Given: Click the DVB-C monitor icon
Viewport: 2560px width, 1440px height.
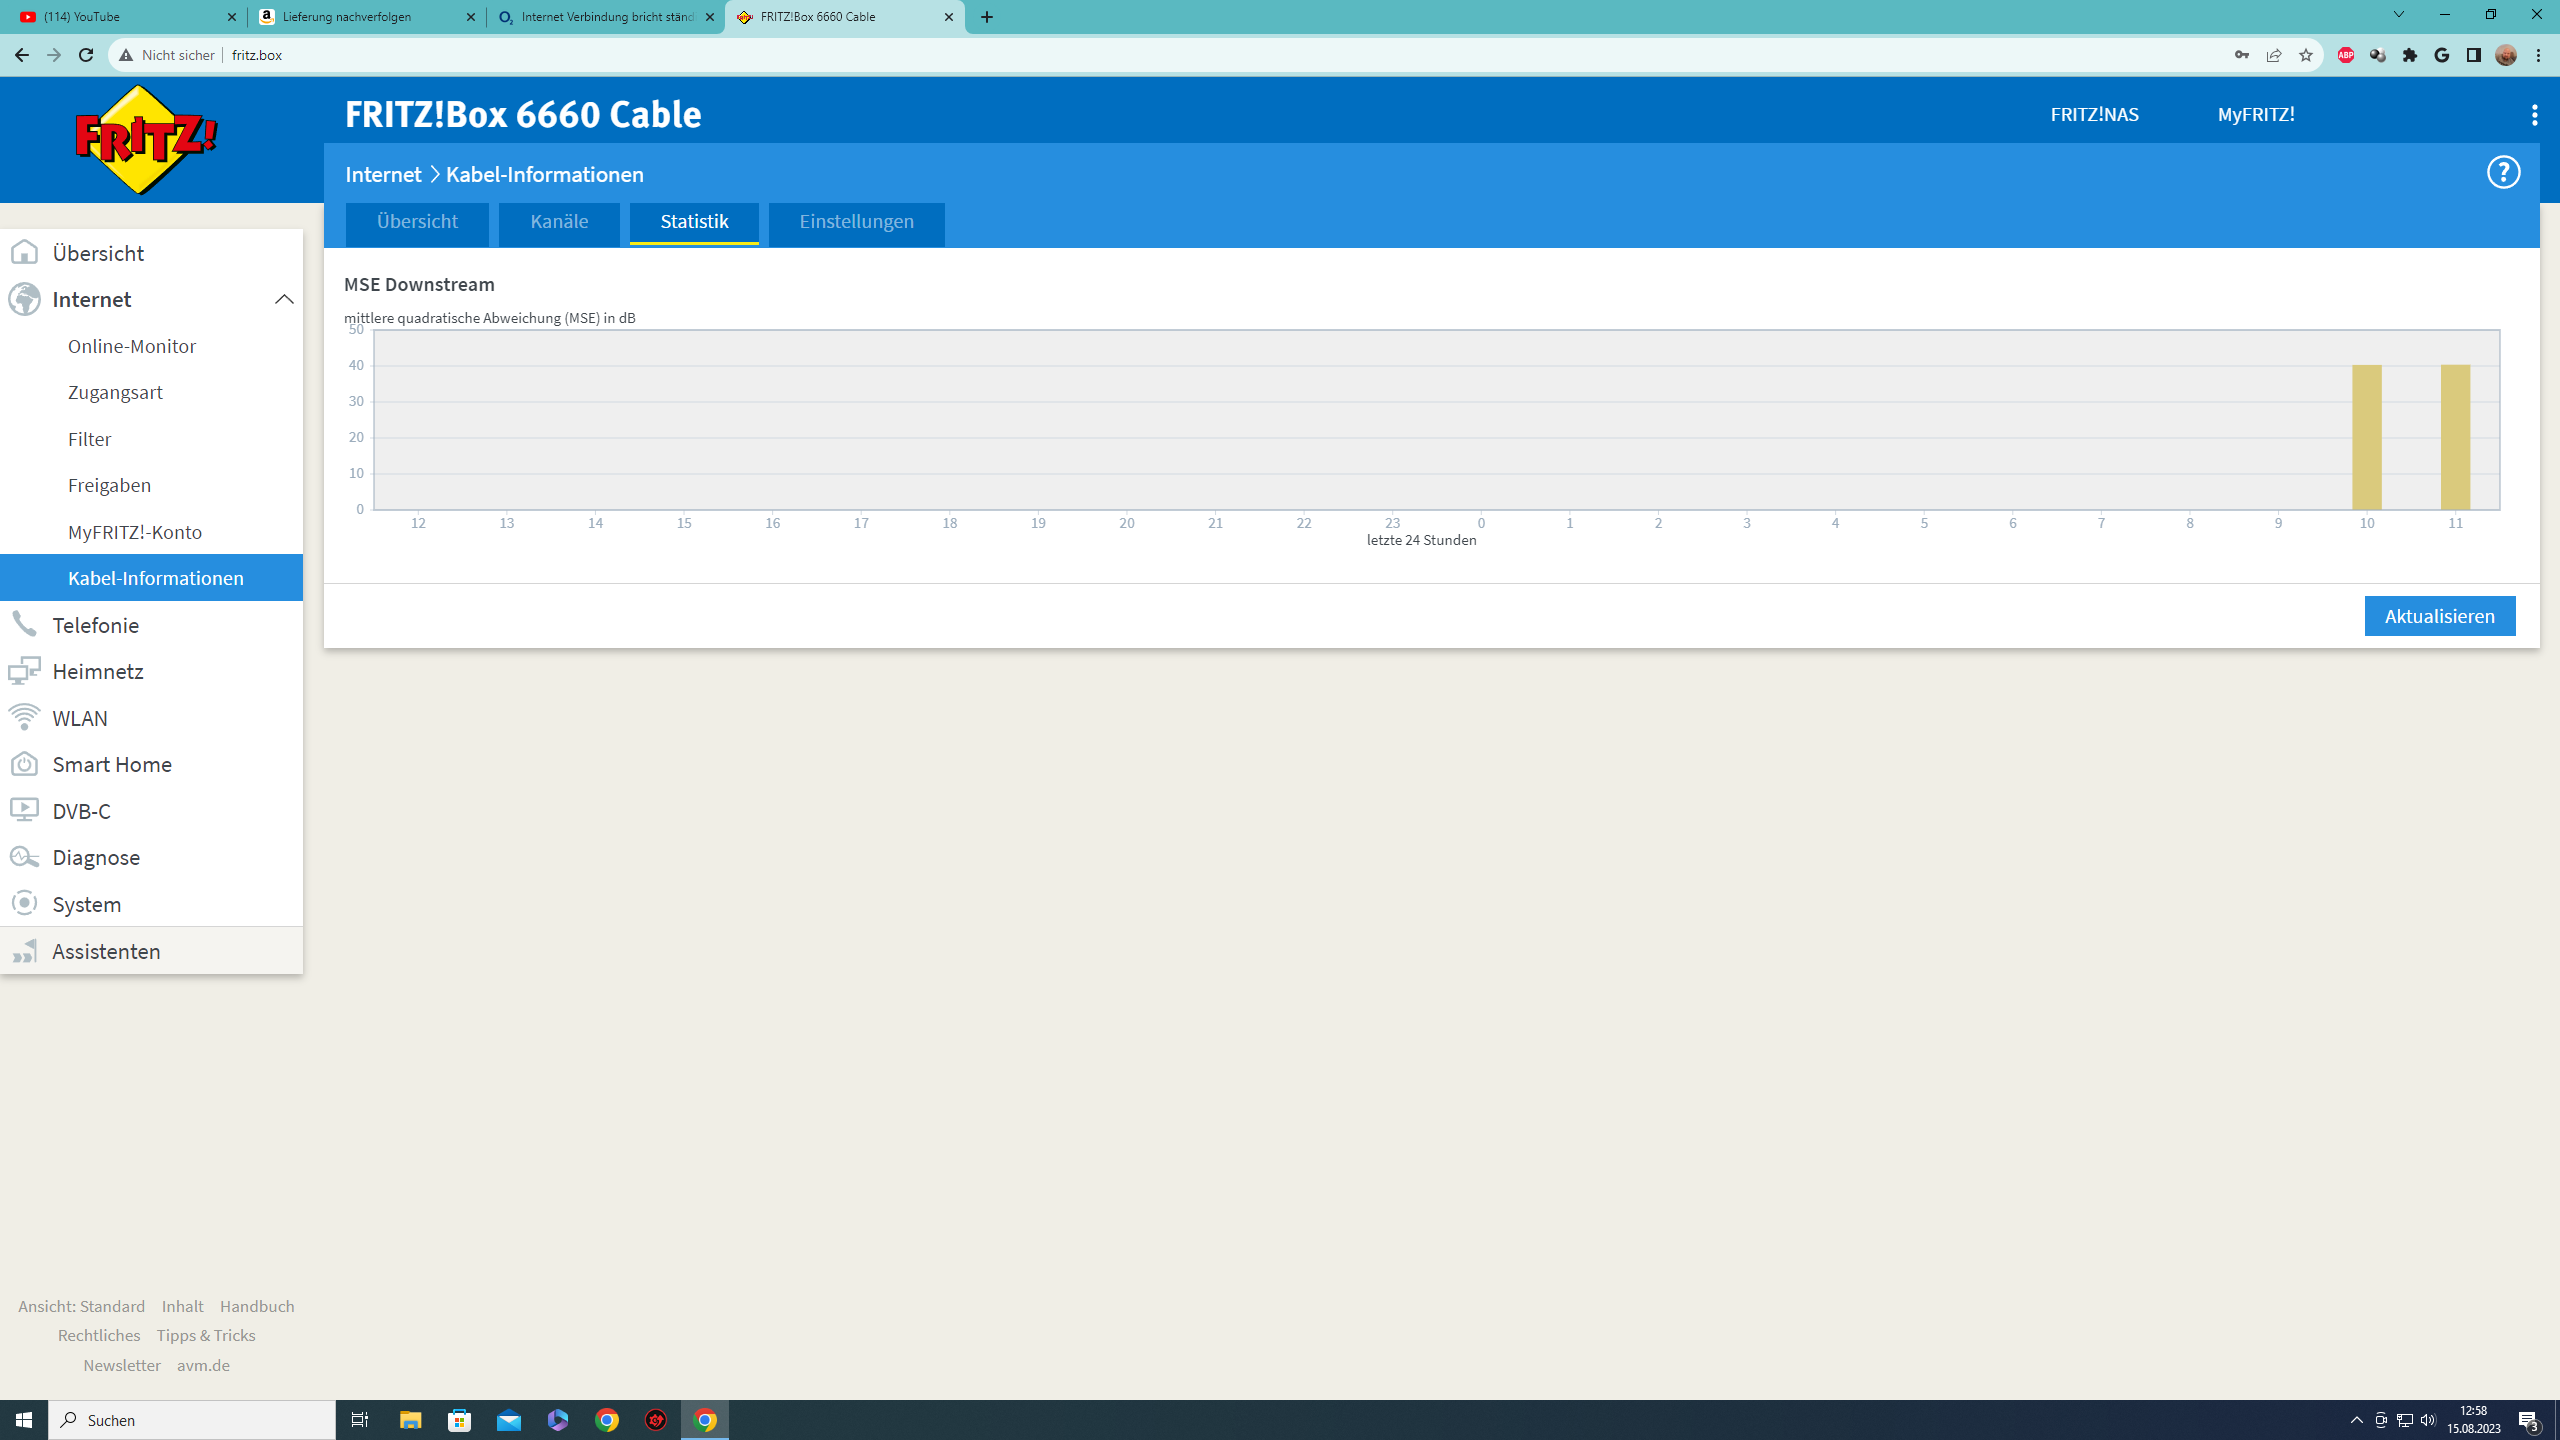Looking at the screenshot, I should 24,810.
